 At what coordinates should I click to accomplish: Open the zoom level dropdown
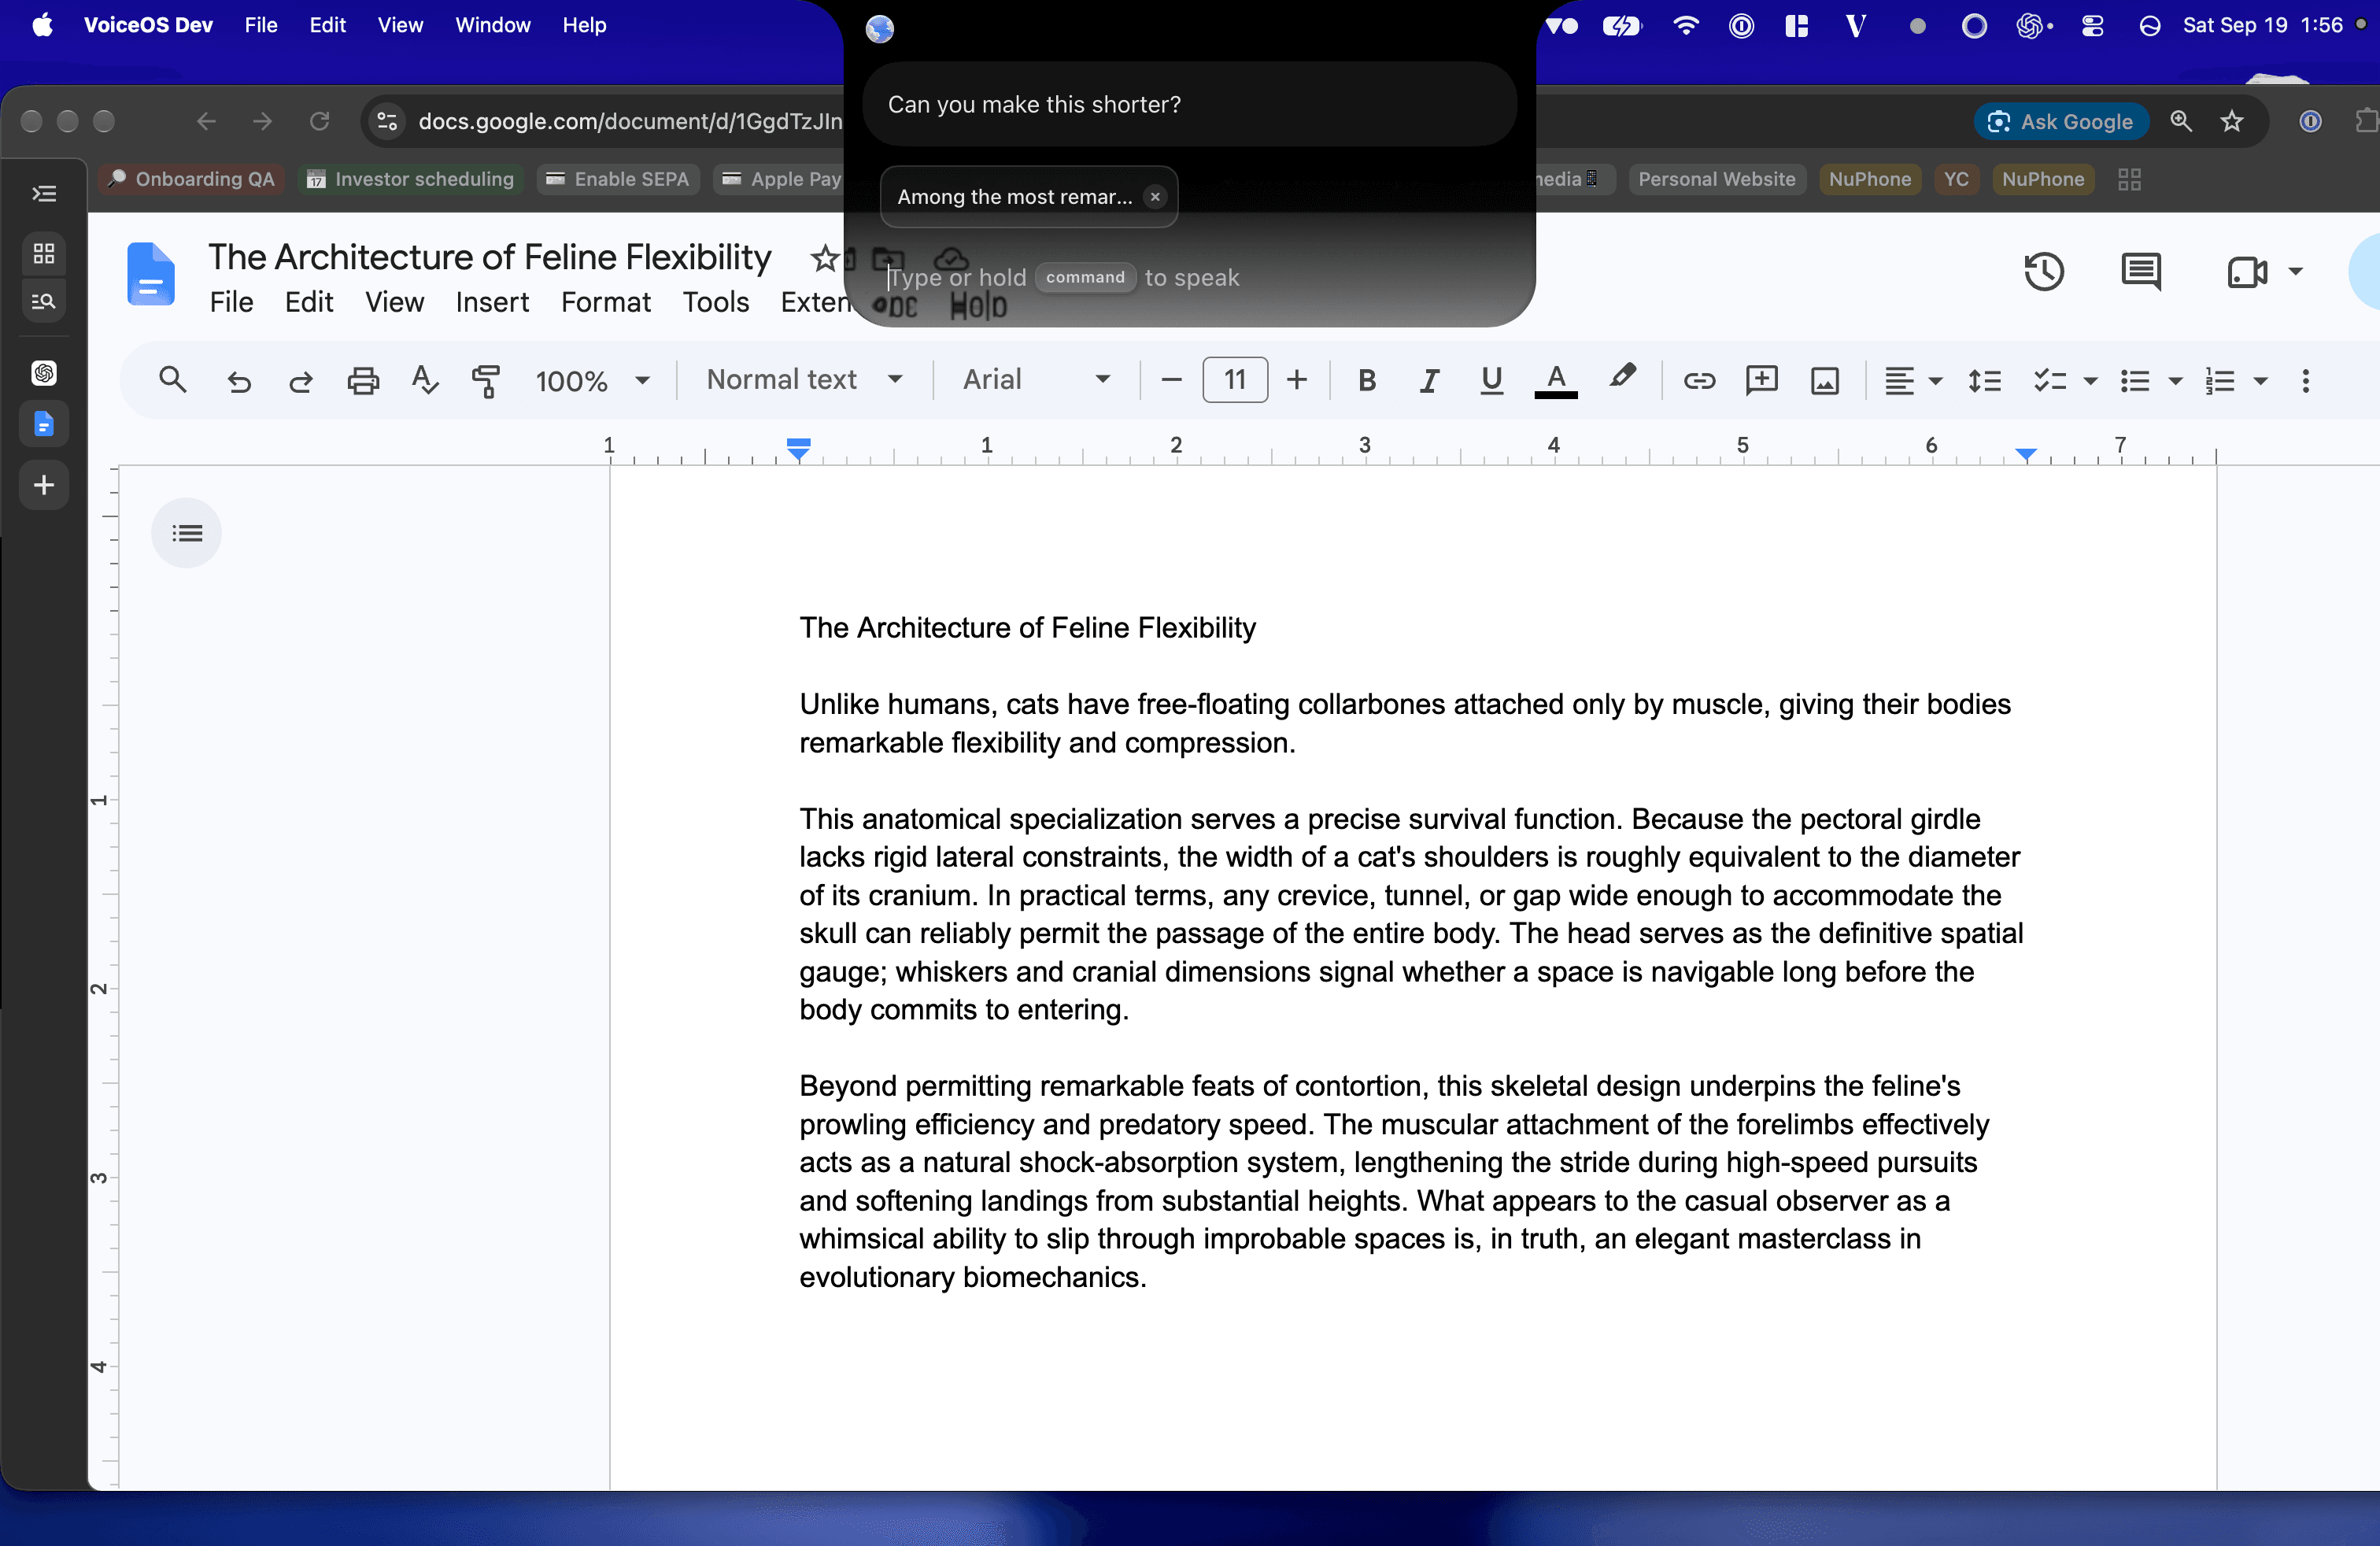pos(593,381)
